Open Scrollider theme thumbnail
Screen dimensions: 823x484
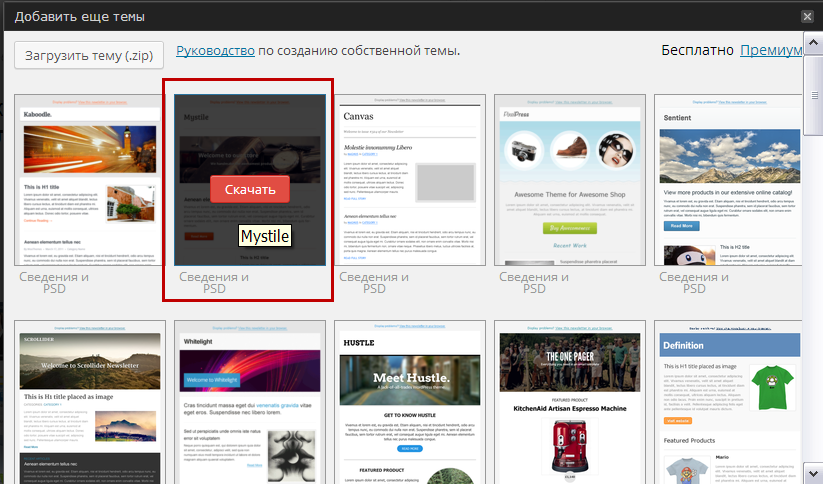90,402
